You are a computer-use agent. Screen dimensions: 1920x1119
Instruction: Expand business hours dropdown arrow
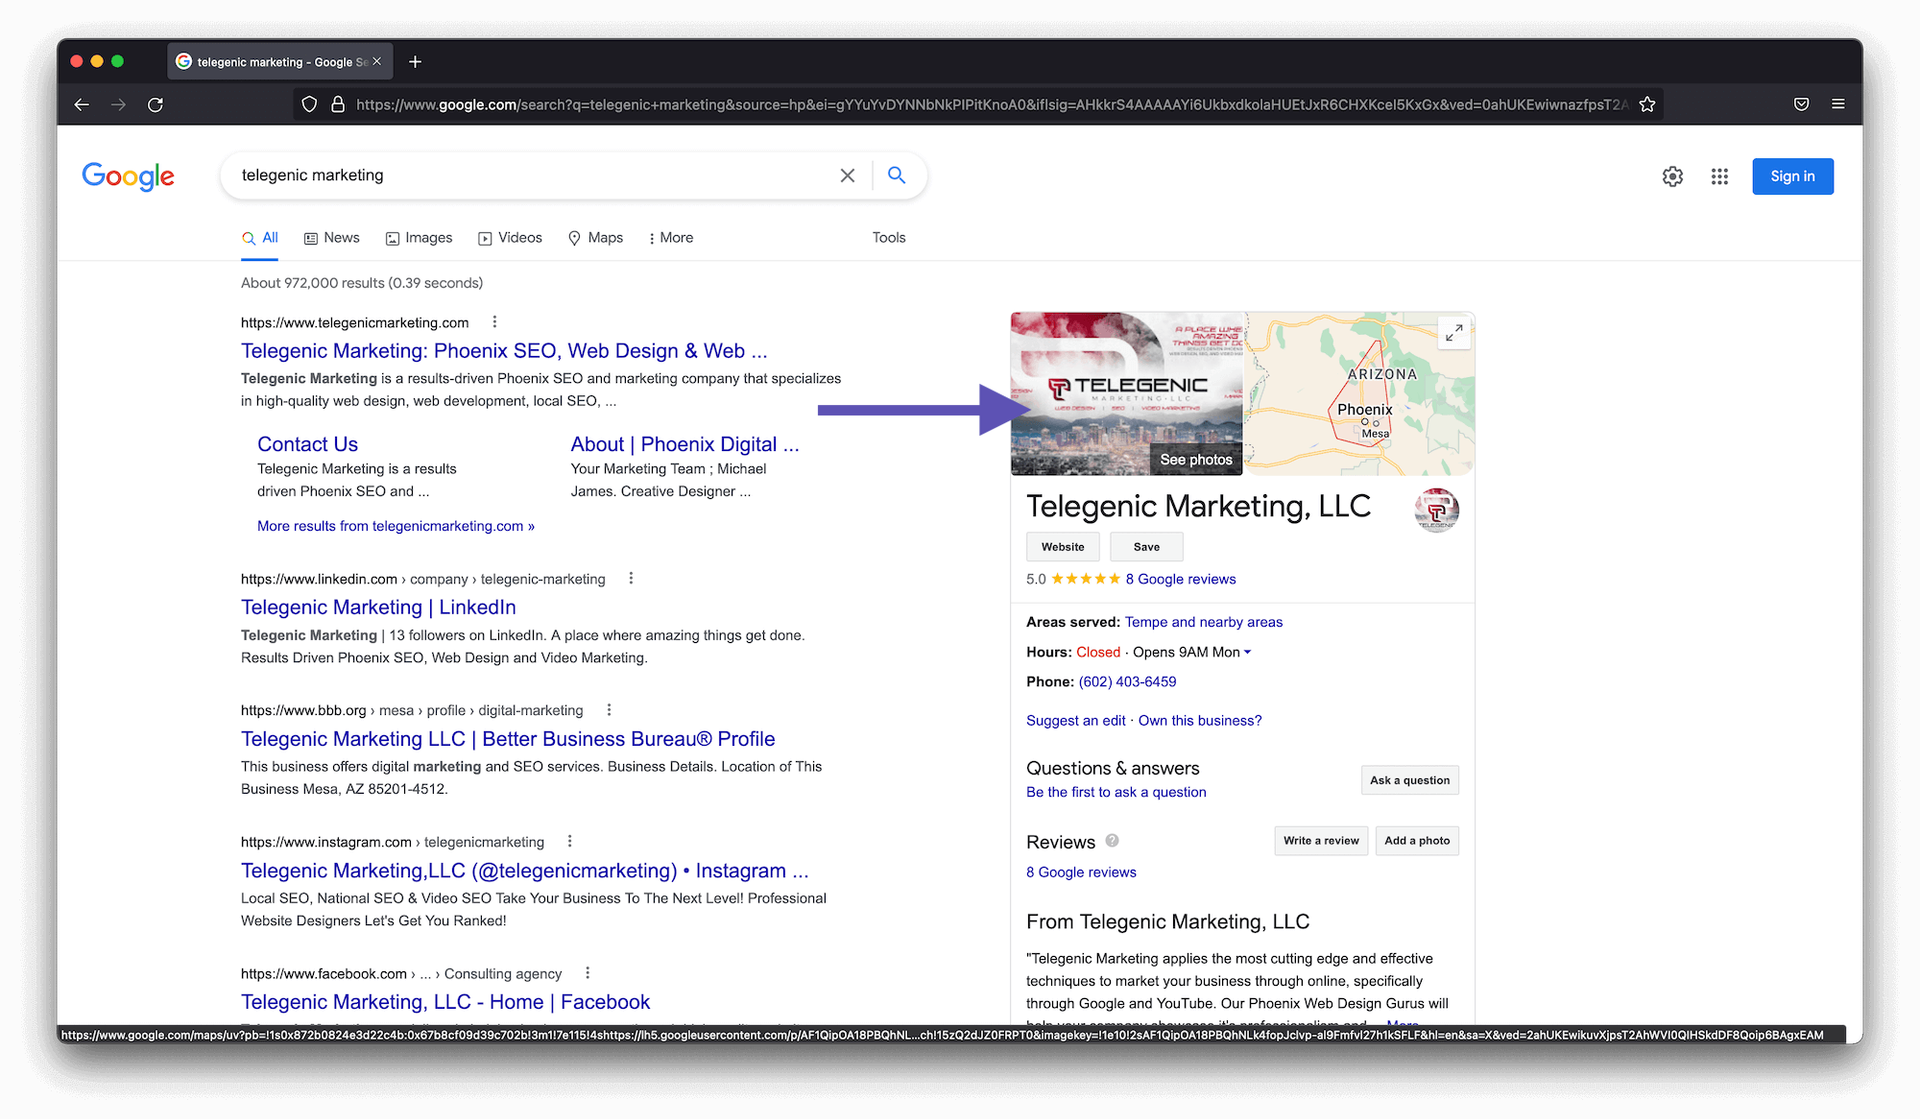pyautogui.click(x=1247, y=652)
